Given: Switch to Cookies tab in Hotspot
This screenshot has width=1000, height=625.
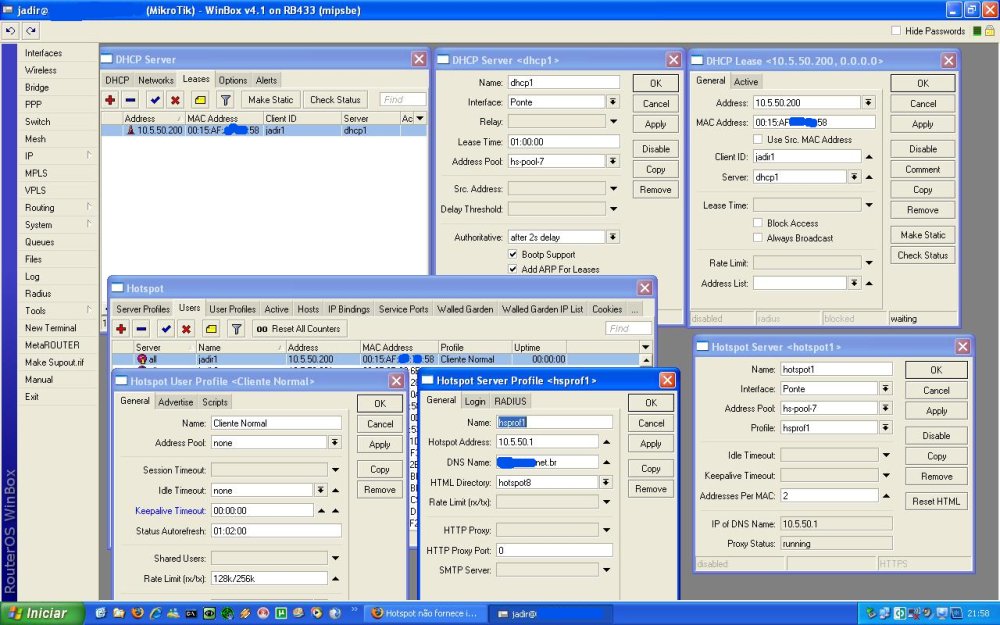Looking at the screenshot, I should pos(607,309).
